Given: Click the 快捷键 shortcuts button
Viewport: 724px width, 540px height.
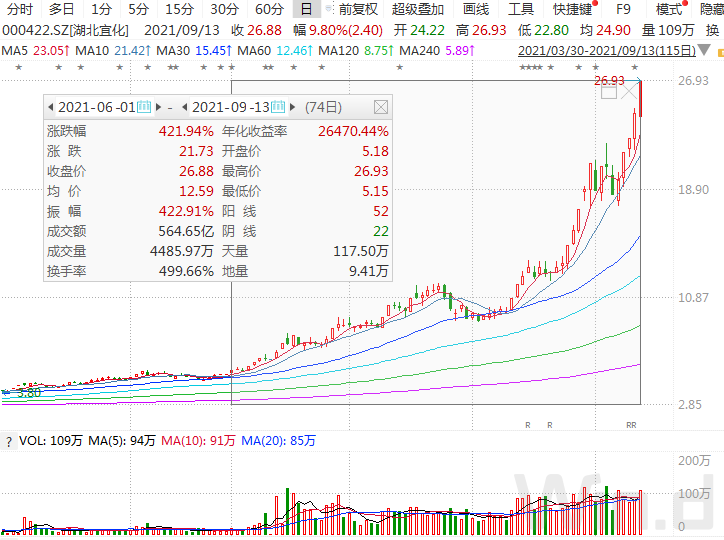Looking at the screenshot, I should point(572,9).
